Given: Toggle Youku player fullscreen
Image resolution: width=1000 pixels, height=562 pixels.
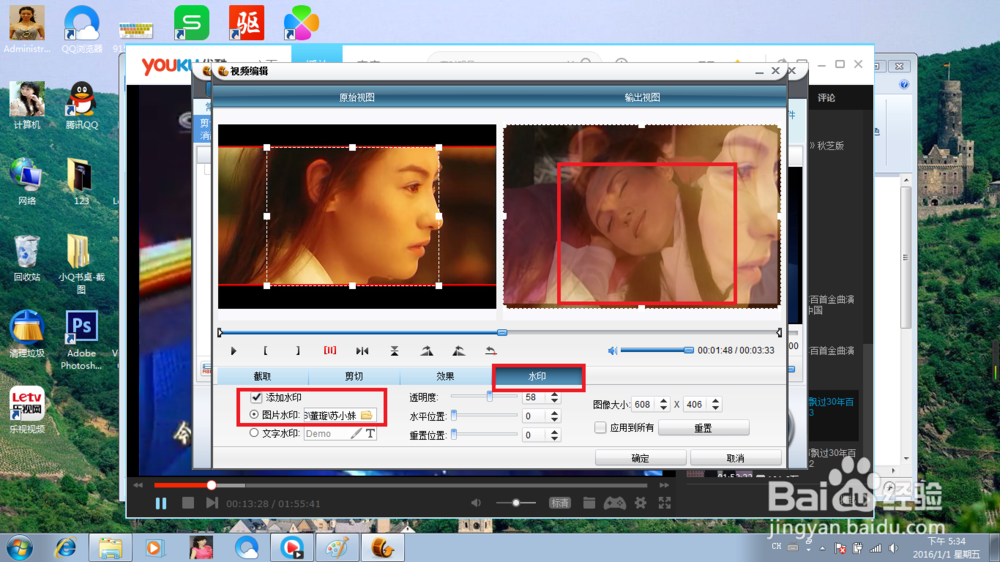Looking at the screenshot, I should [665, 503].
